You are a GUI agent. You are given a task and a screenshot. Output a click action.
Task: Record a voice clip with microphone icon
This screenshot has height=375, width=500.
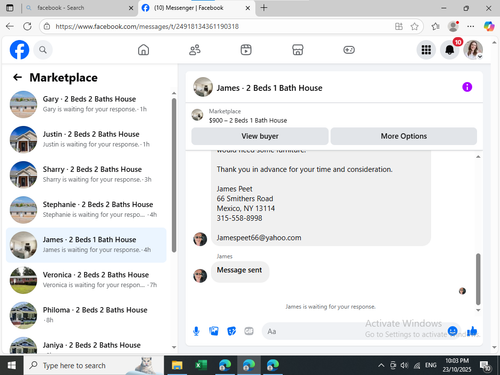coord(196,331)
